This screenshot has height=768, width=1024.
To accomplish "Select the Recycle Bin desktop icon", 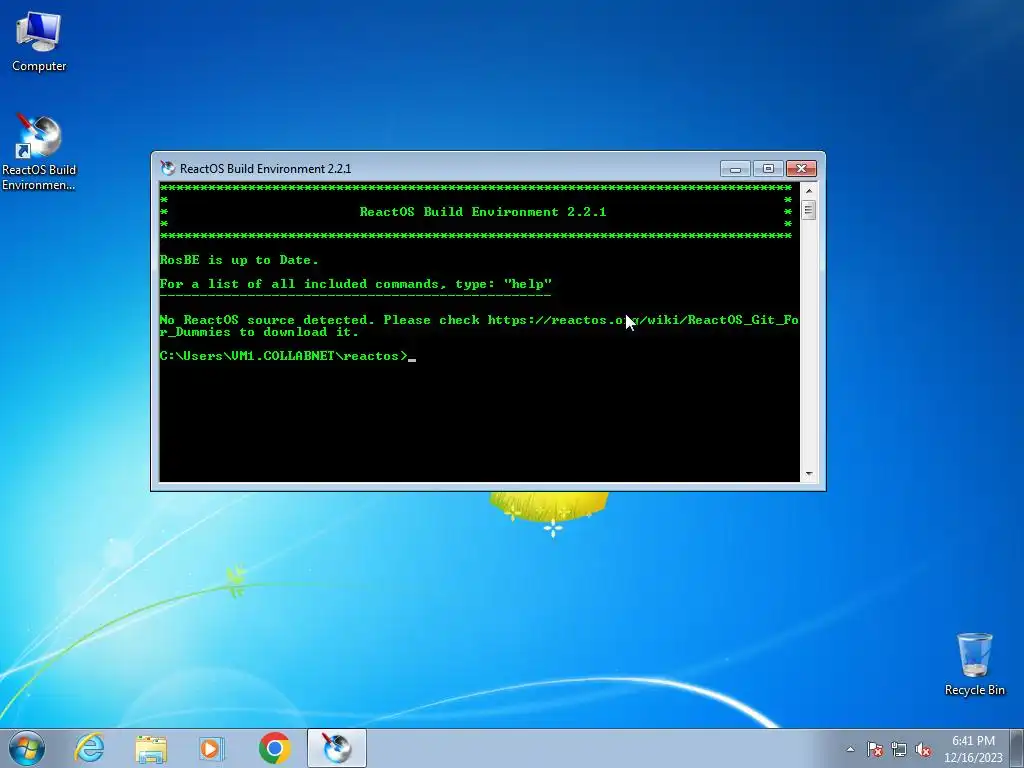I will [974, 664].
